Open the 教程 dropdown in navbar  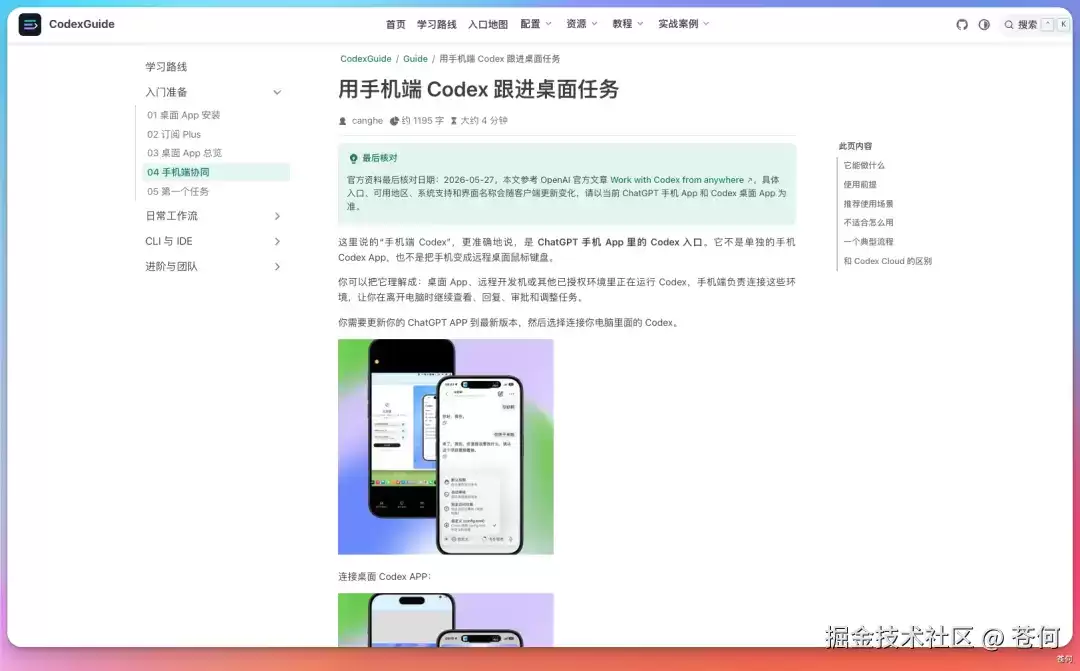[627, 24]
